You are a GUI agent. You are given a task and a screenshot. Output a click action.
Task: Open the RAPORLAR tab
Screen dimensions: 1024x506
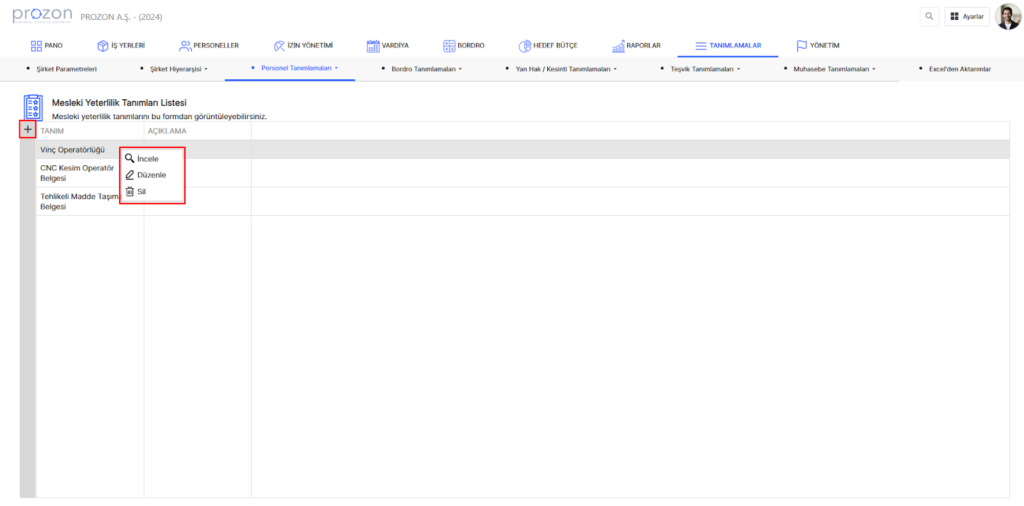pos(636,46)
